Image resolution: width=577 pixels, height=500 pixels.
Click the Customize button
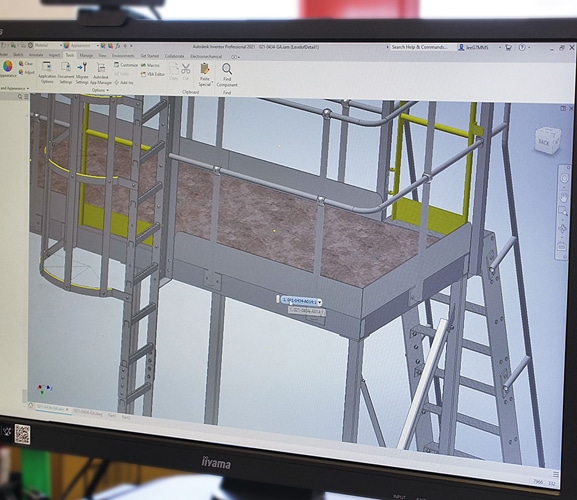tap(126, 65)
